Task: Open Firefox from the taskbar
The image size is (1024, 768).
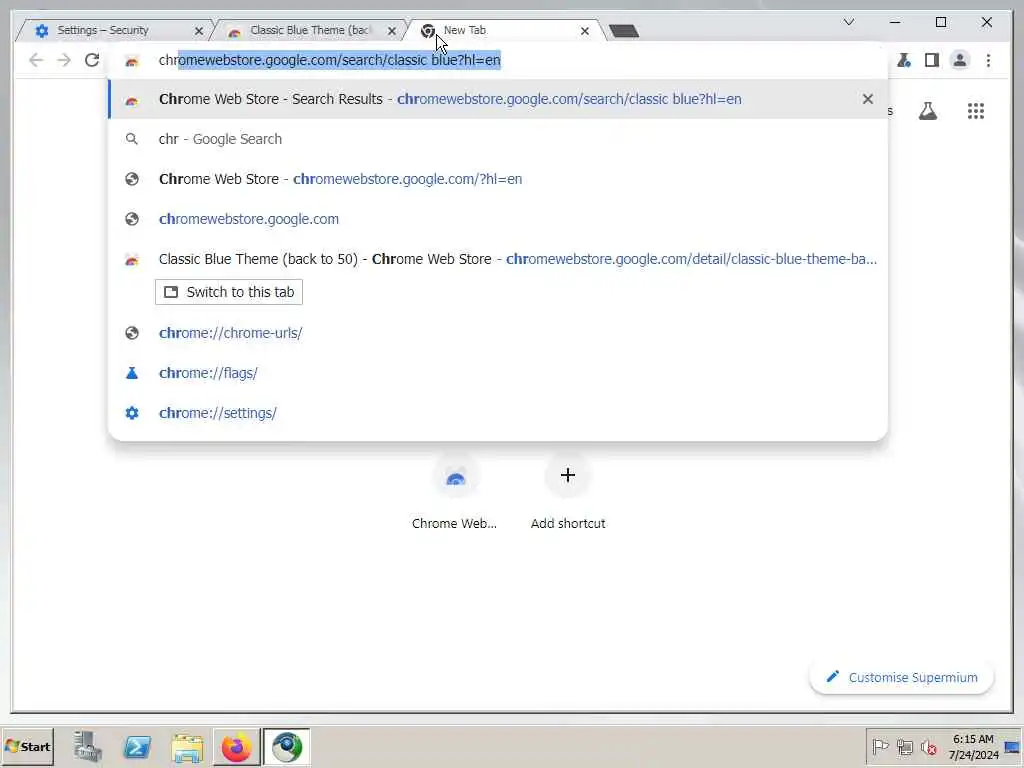Action: (236, 746)
